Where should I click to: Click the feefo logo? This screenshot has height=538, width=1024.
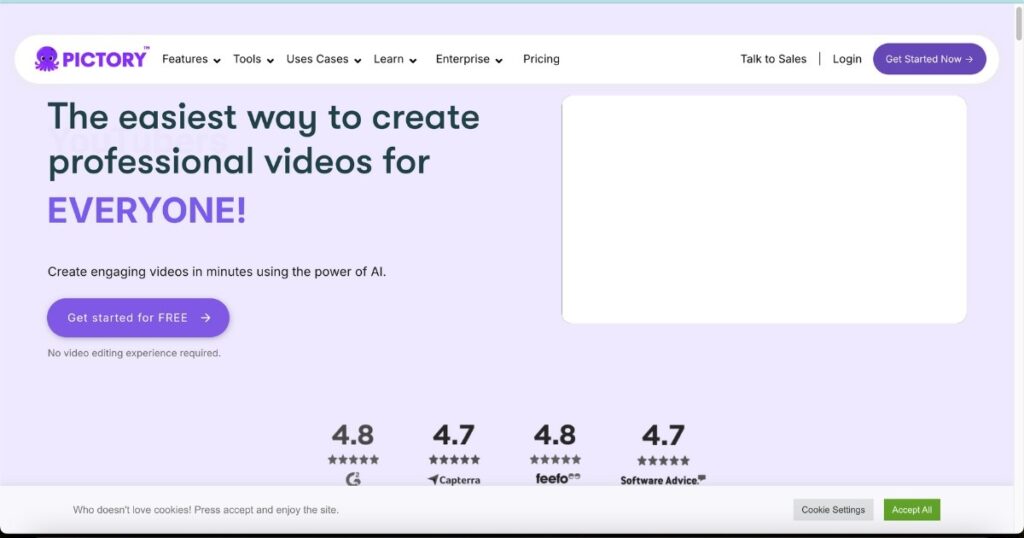coord(557,479)
